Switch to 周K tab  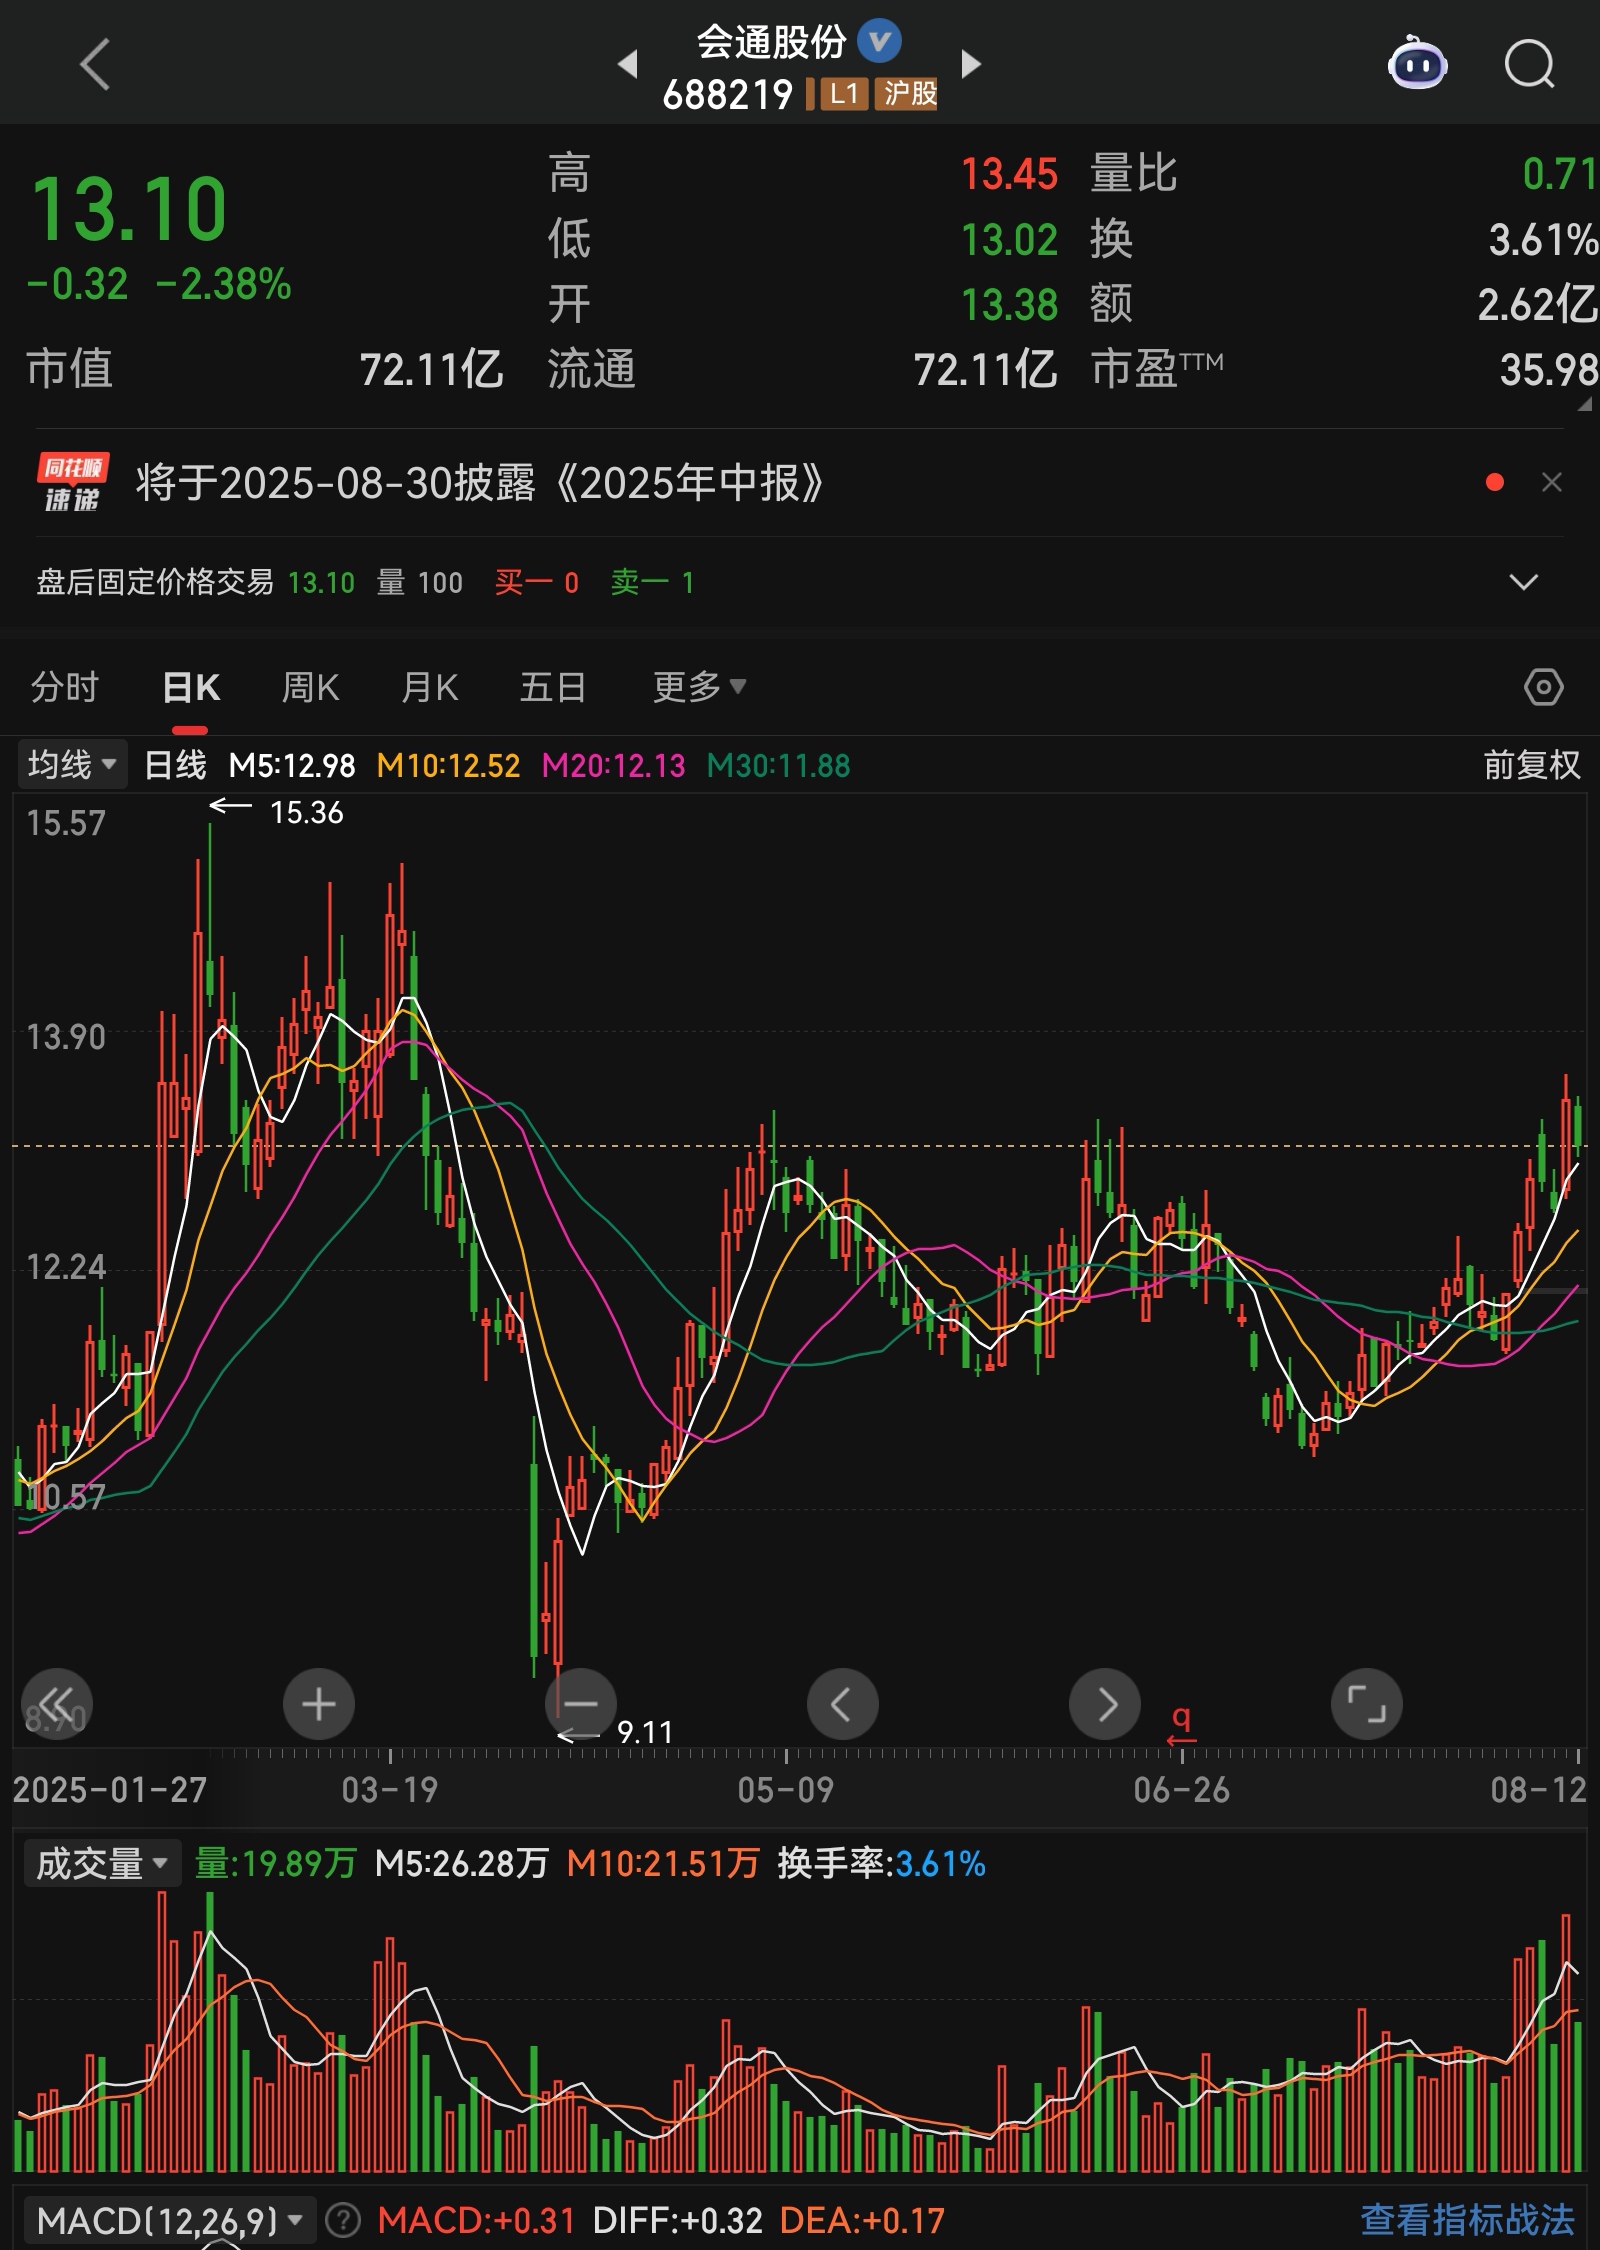310,687
